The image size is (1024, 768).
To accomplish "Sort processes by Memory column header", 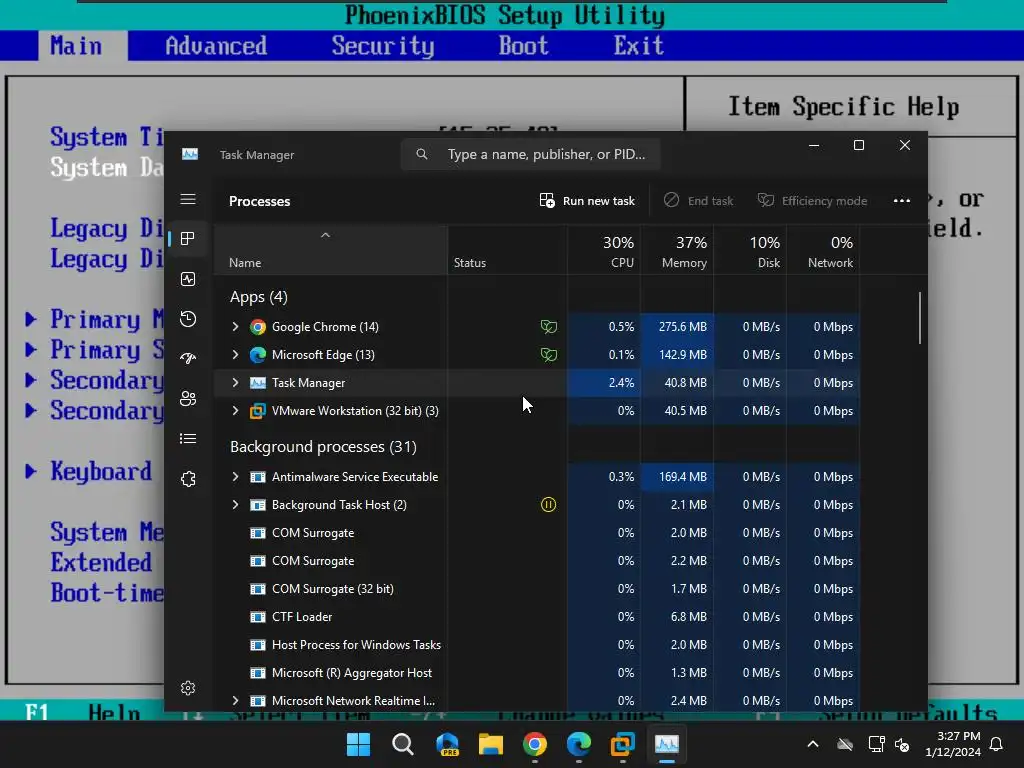I will 677,250.
